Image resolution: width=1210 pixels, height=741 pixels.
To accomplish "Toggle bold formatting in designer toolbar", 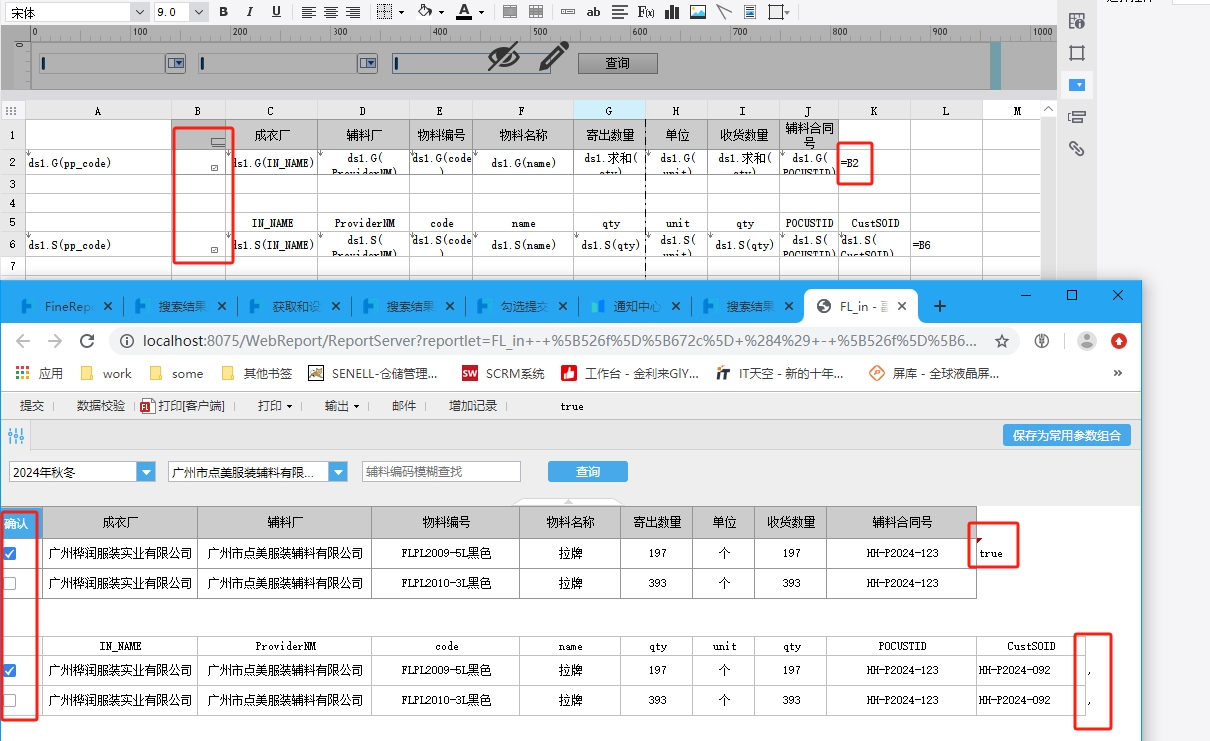I will pos(223,12).
